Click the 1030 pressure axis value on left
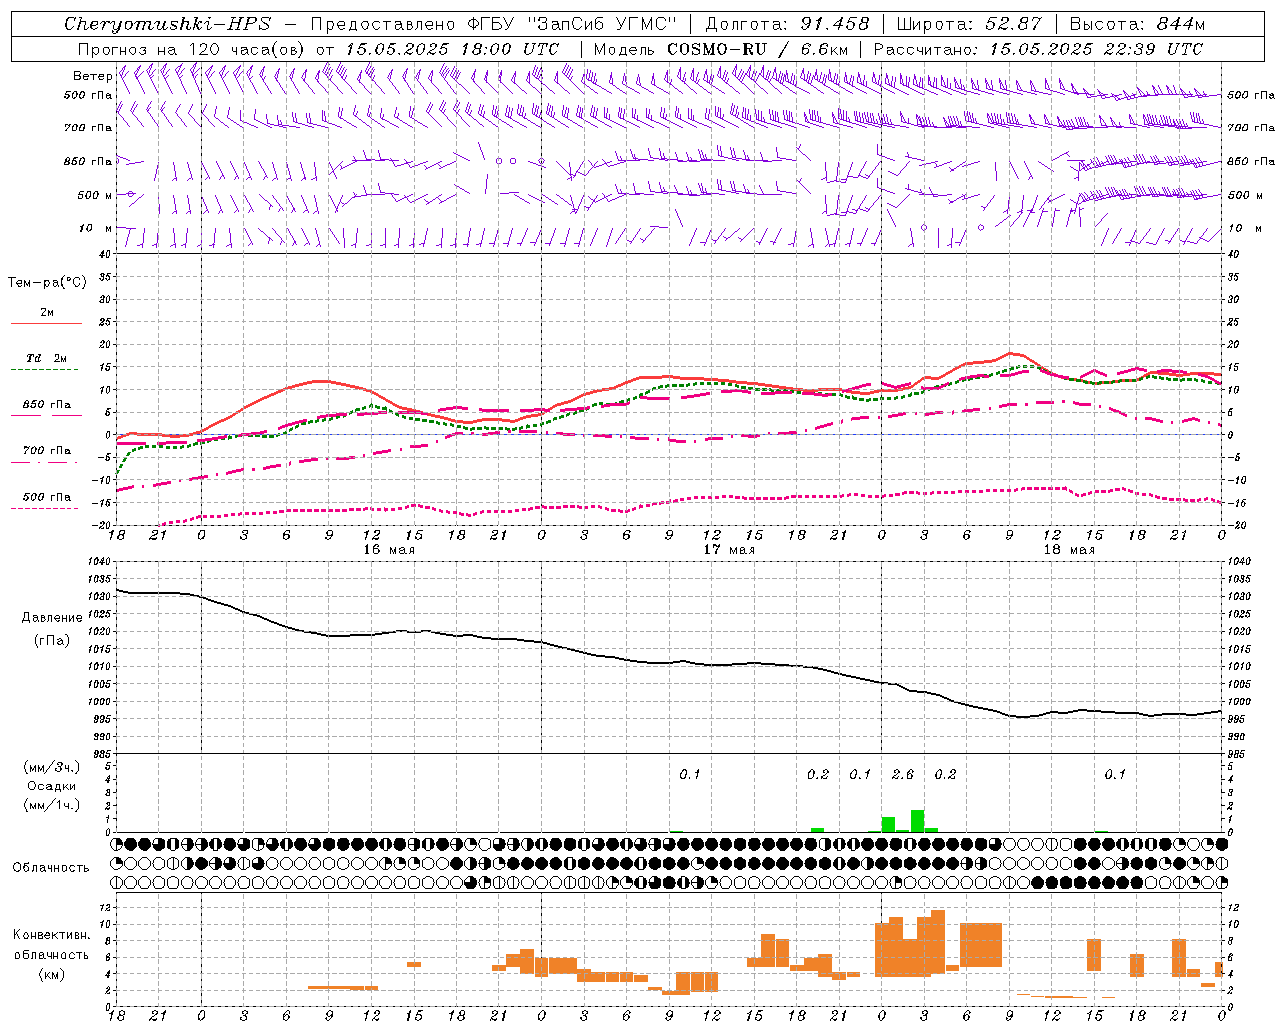1280x1024 pixels. pos(99,597)
